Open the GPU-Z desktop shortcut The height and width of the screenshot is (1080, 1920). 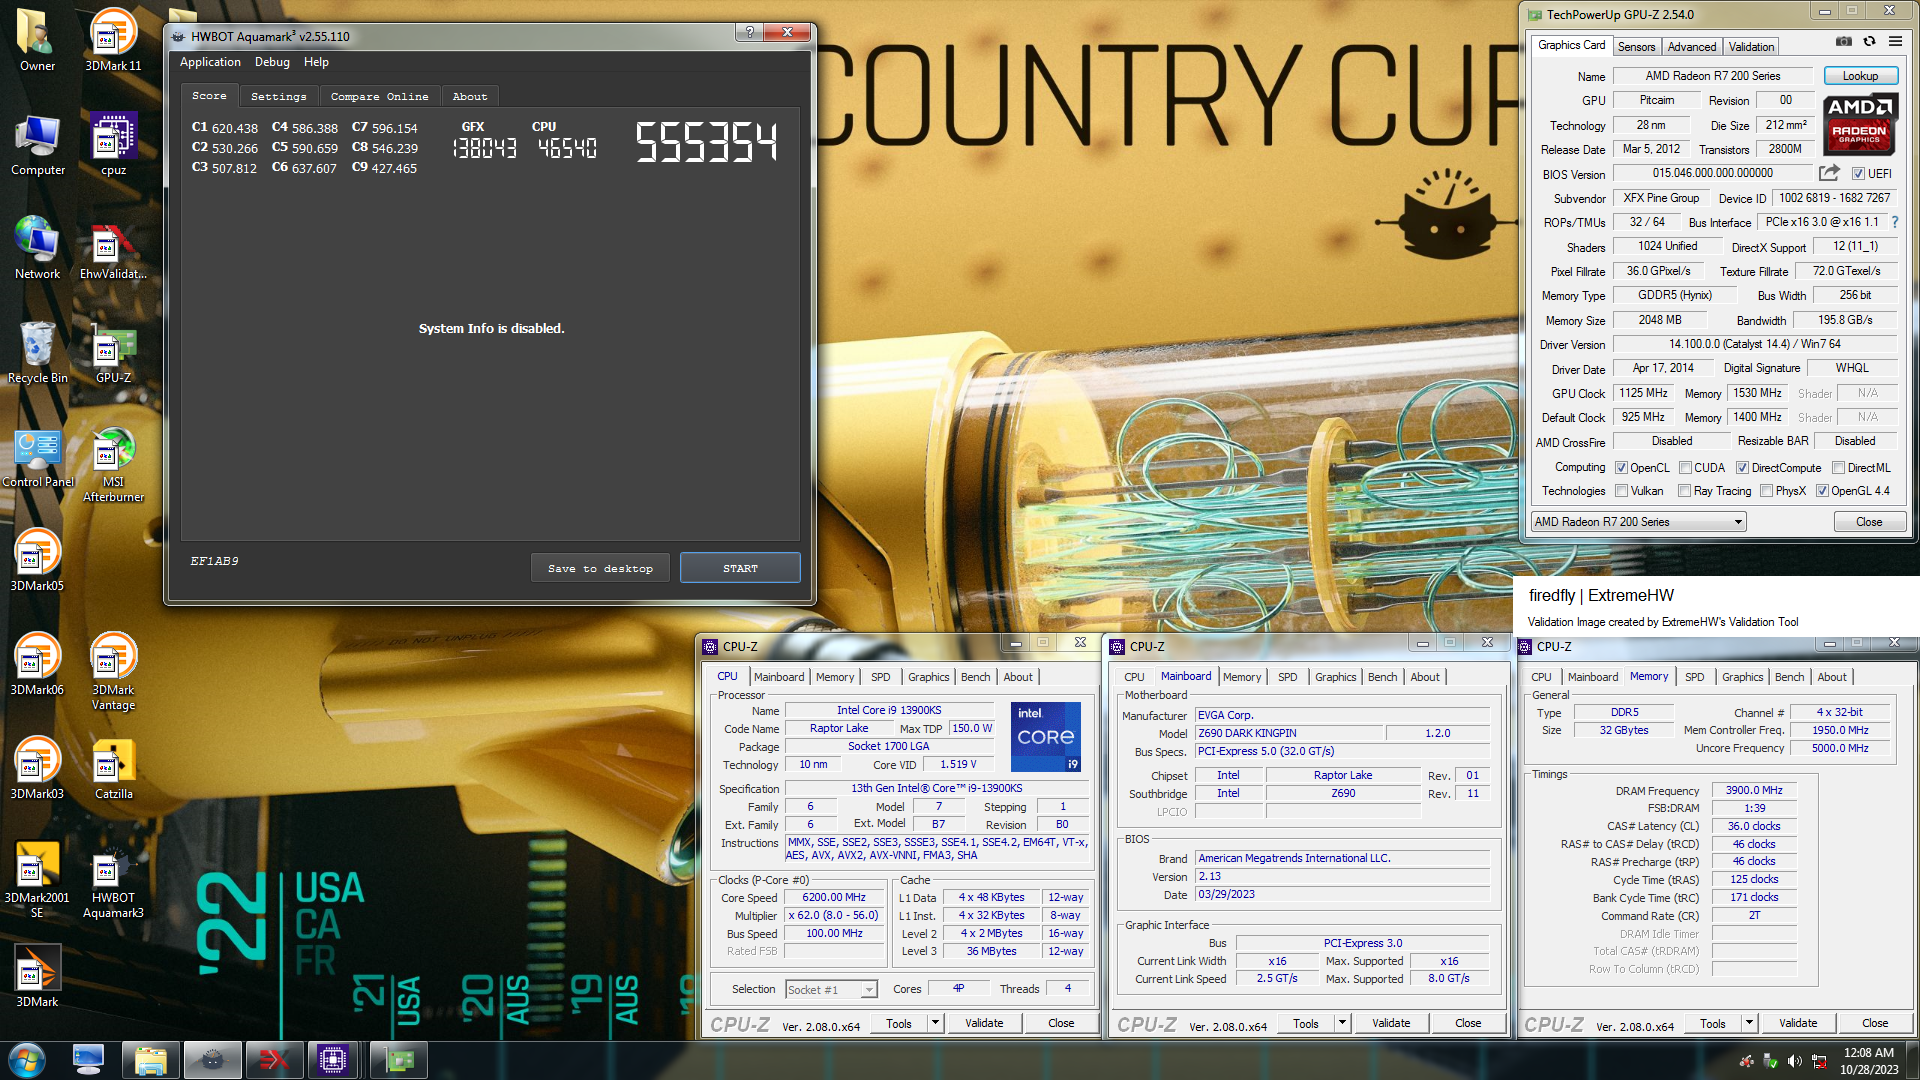tap(113, 352)
